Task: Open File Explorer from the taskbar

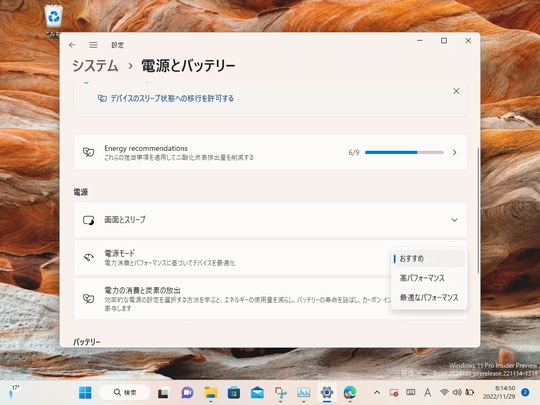Action: click(210, 392)
